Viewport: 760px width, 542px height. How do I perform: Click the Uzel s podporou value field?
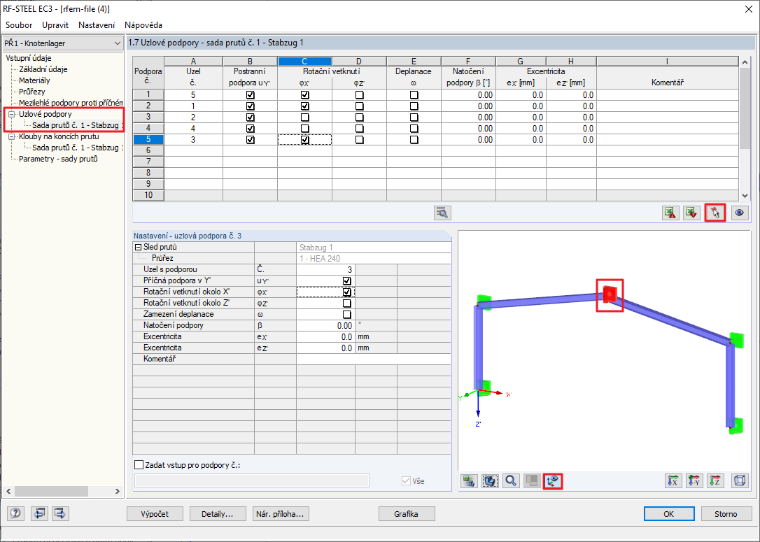click(326, 270)
